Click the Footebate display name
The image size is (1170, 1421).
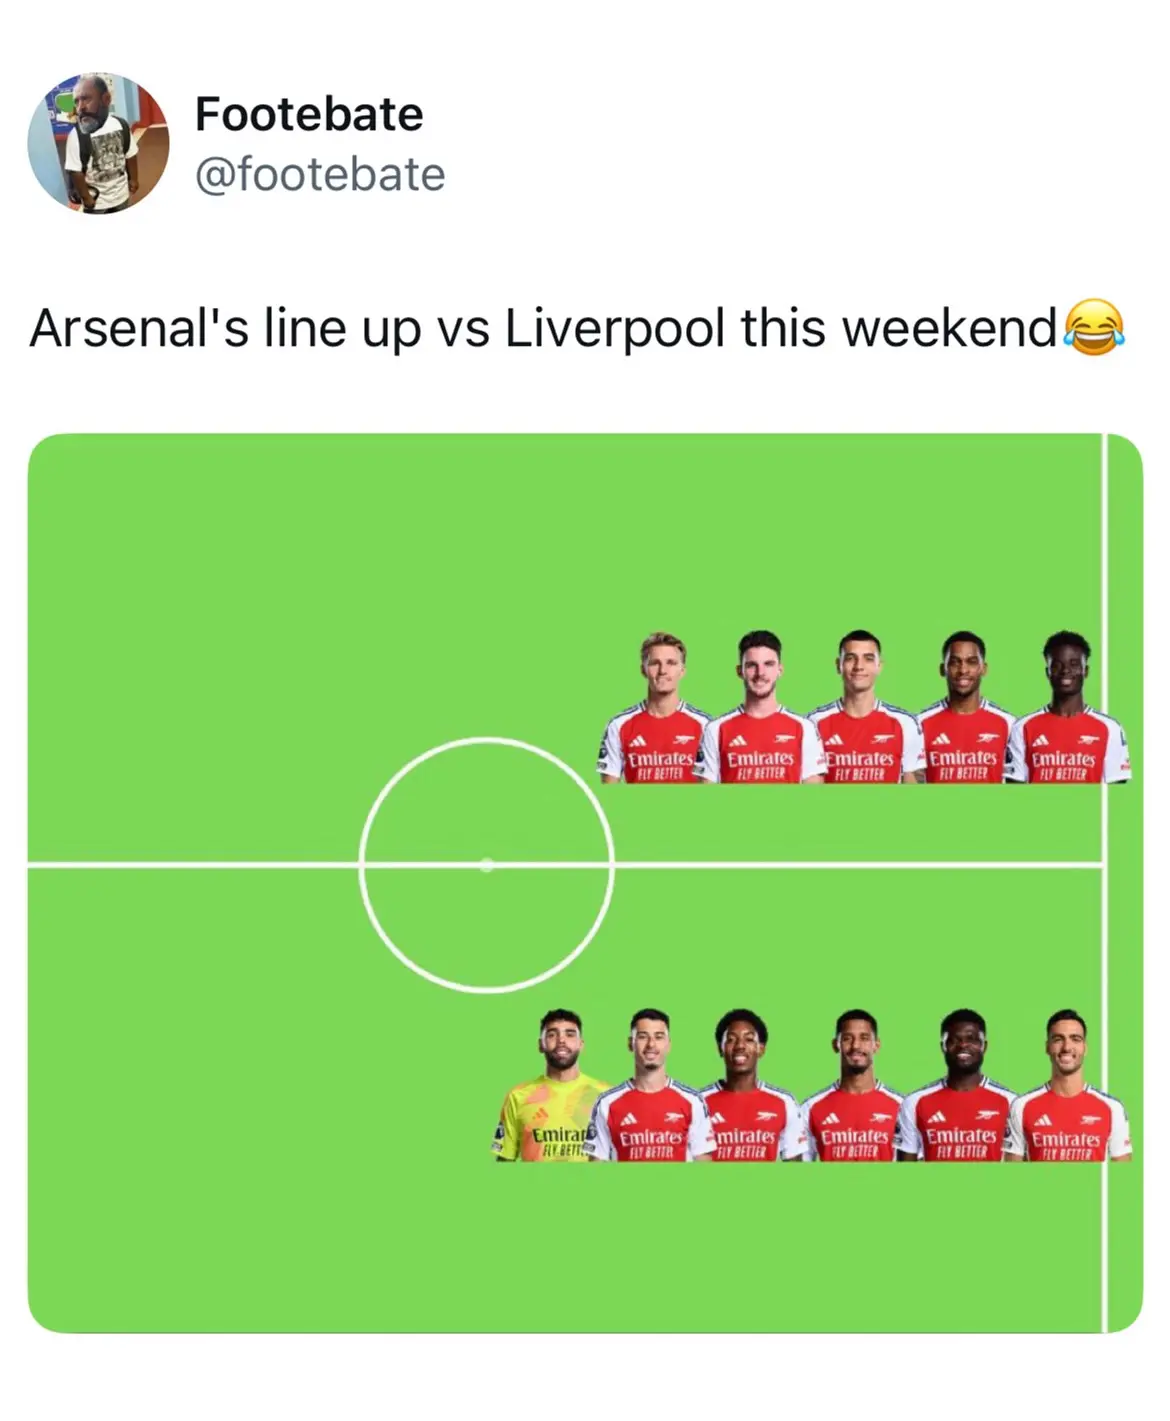tap(309, 114)
